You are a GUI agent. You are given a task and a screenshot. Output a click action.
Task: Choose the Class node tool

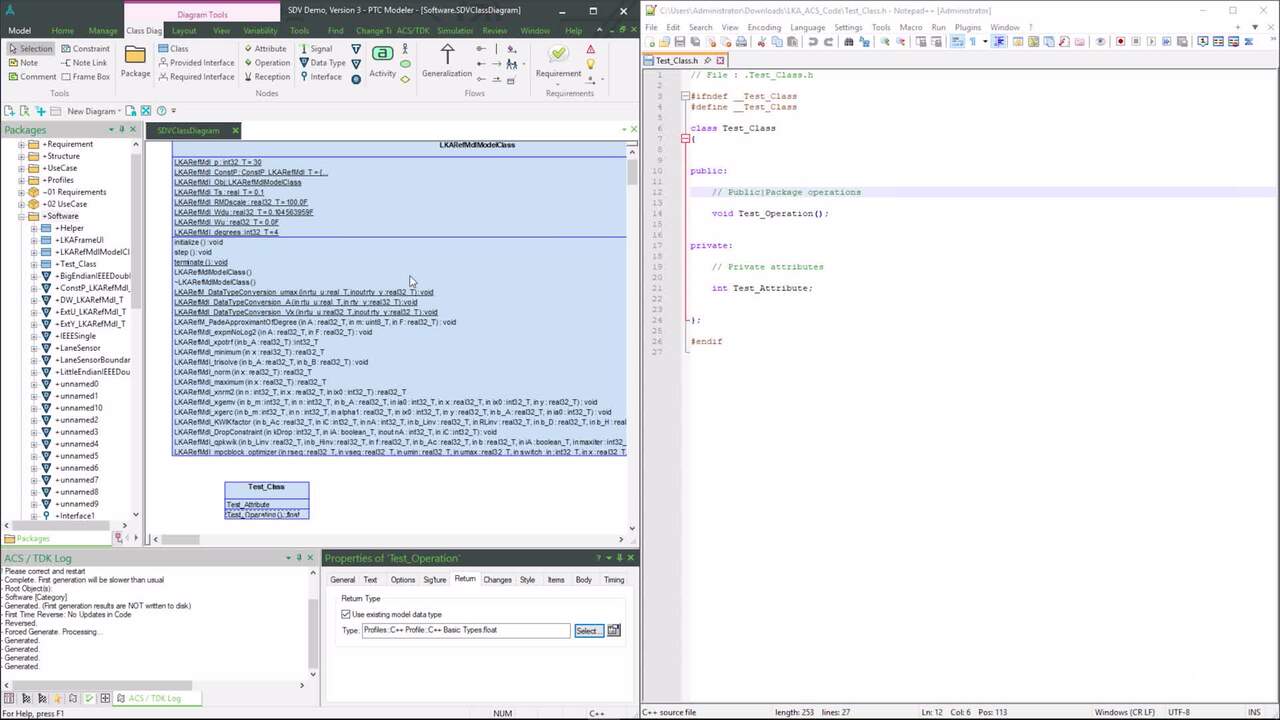(x=172, y=48)
